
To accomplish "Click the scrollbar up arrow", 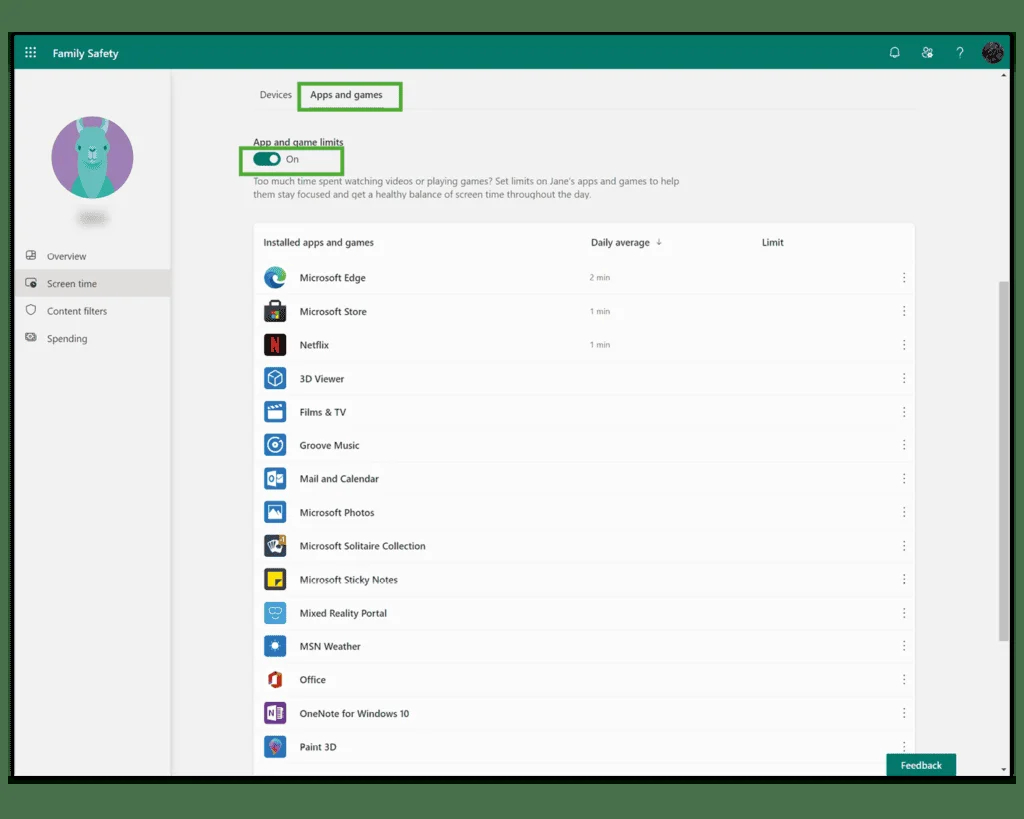I will point(1004,76).
